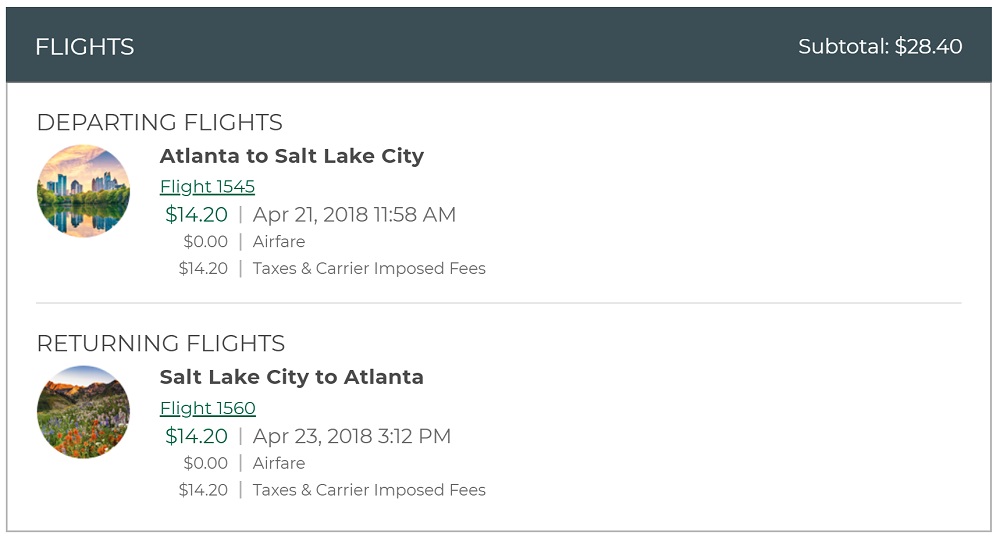This screenshot has height=538, width=1000.
Task: Open the Flight 1560 link
Action: tap(207, 408)
